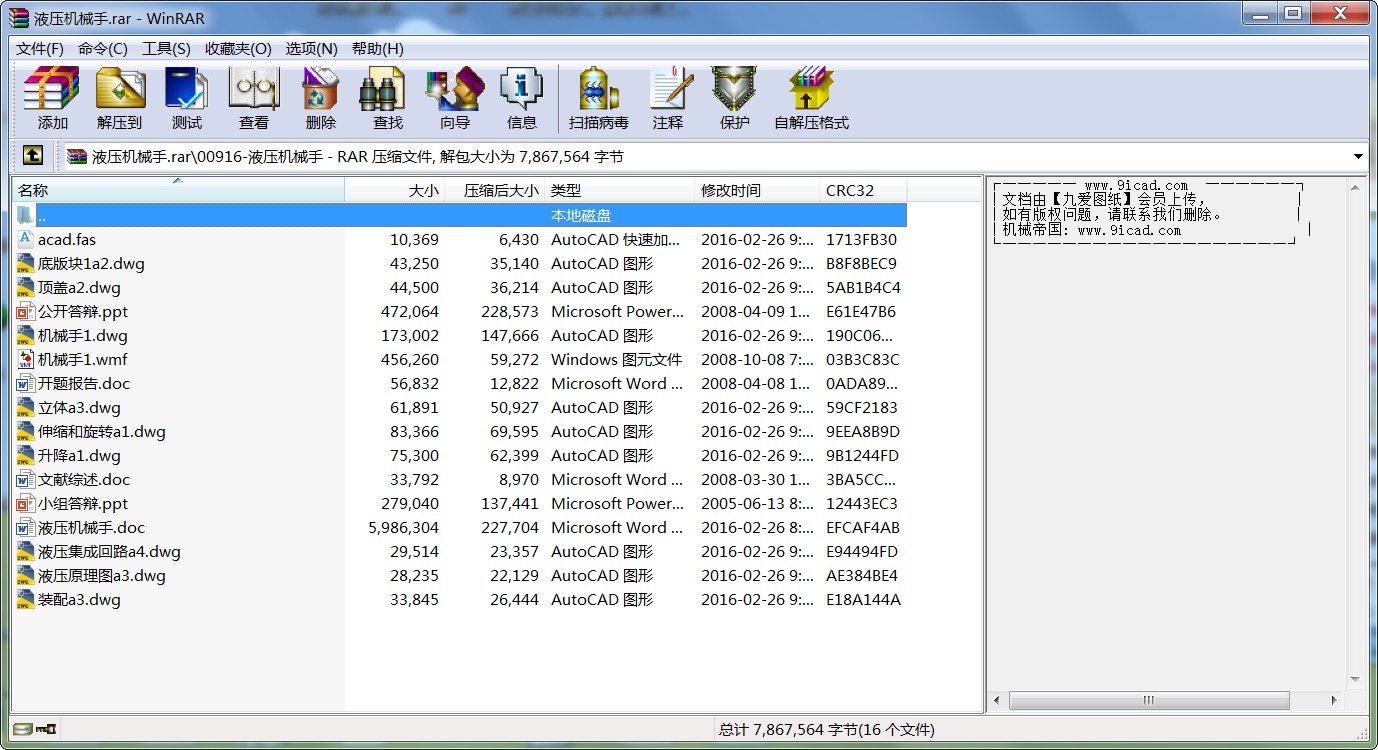
Task: Click the size value 5,986,304
Action: pyautogui.click(x=403, y=527)
